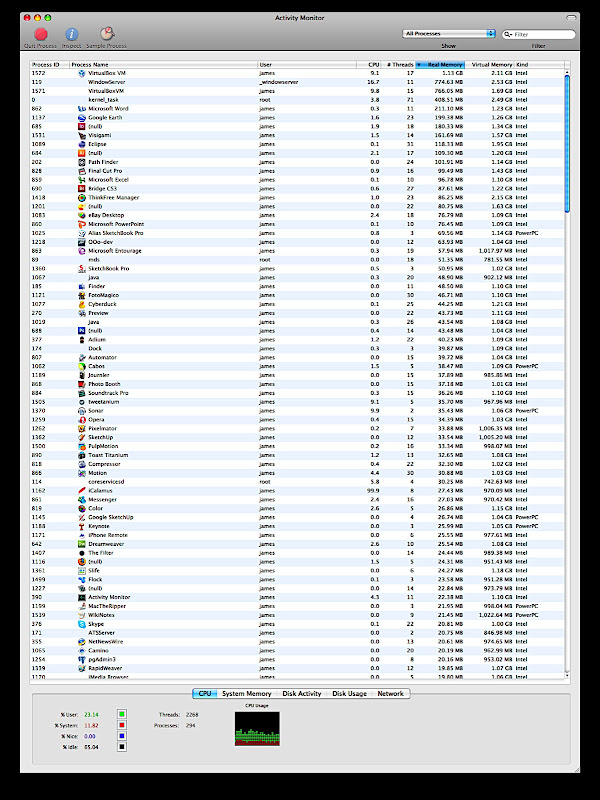Screen dimensions: 600x800
Task: Select the Path Finder process icon
Action: [x=82, y=162]
